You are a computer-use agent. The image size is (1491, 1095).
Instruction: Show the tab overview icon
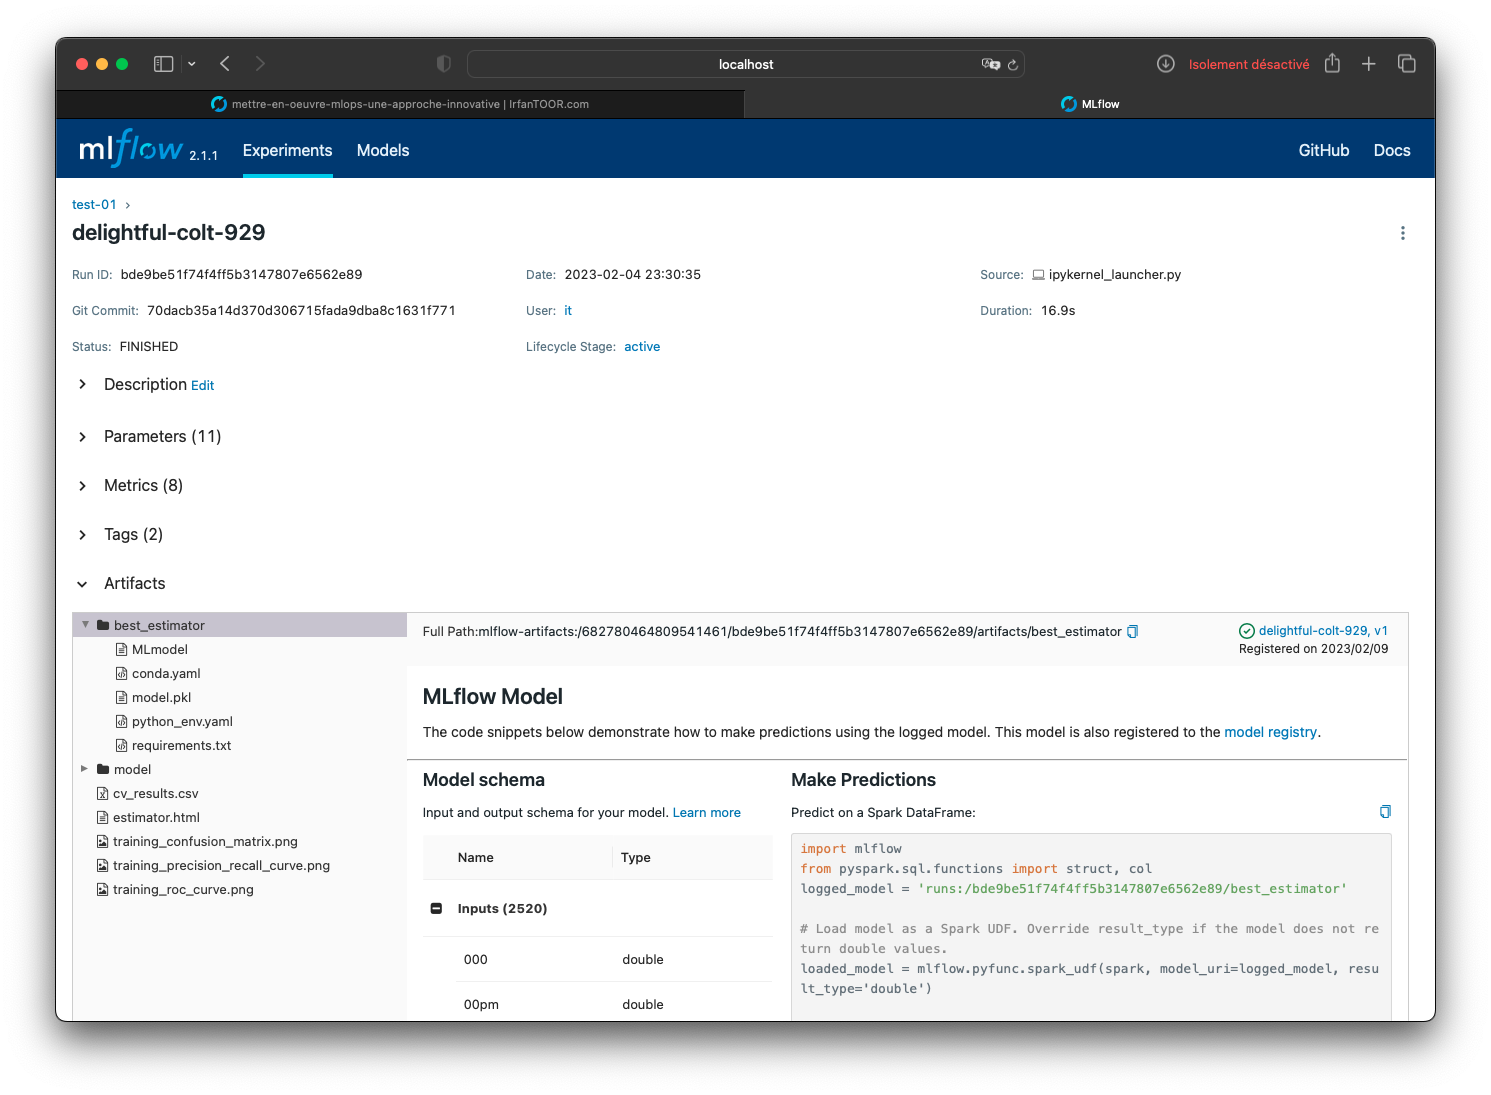(x=1406, y=64)
